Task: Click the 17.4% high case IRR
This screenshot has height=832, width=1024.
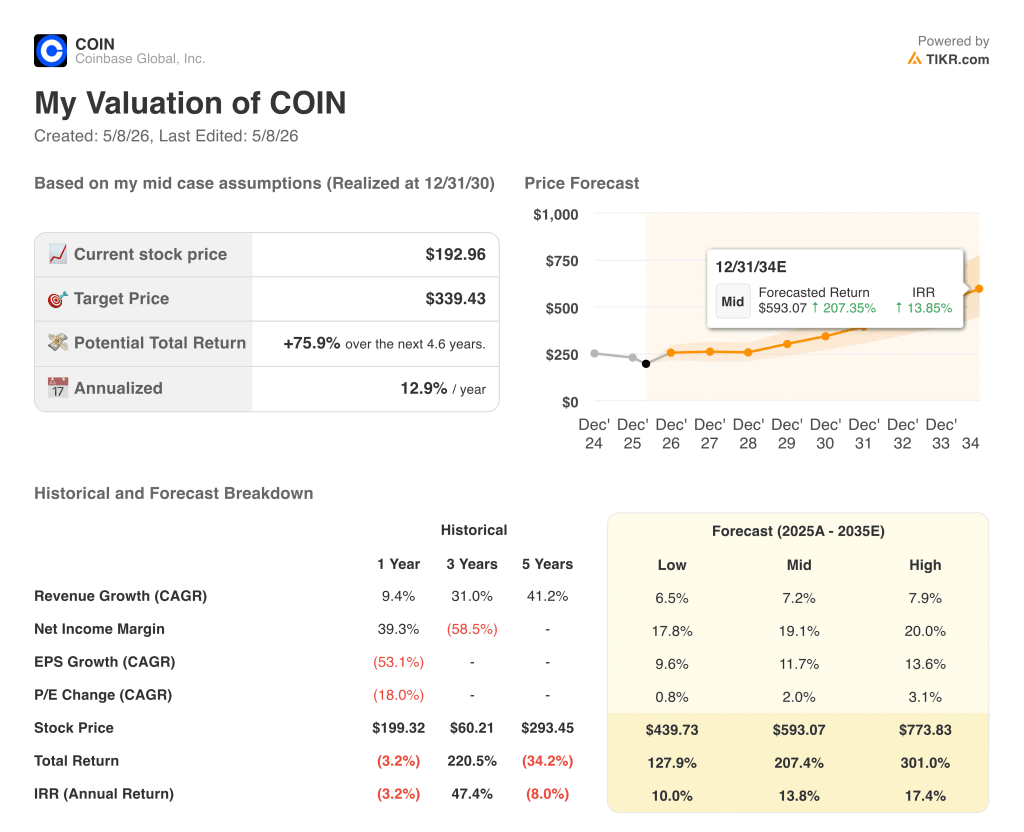Action: point(925,795)
